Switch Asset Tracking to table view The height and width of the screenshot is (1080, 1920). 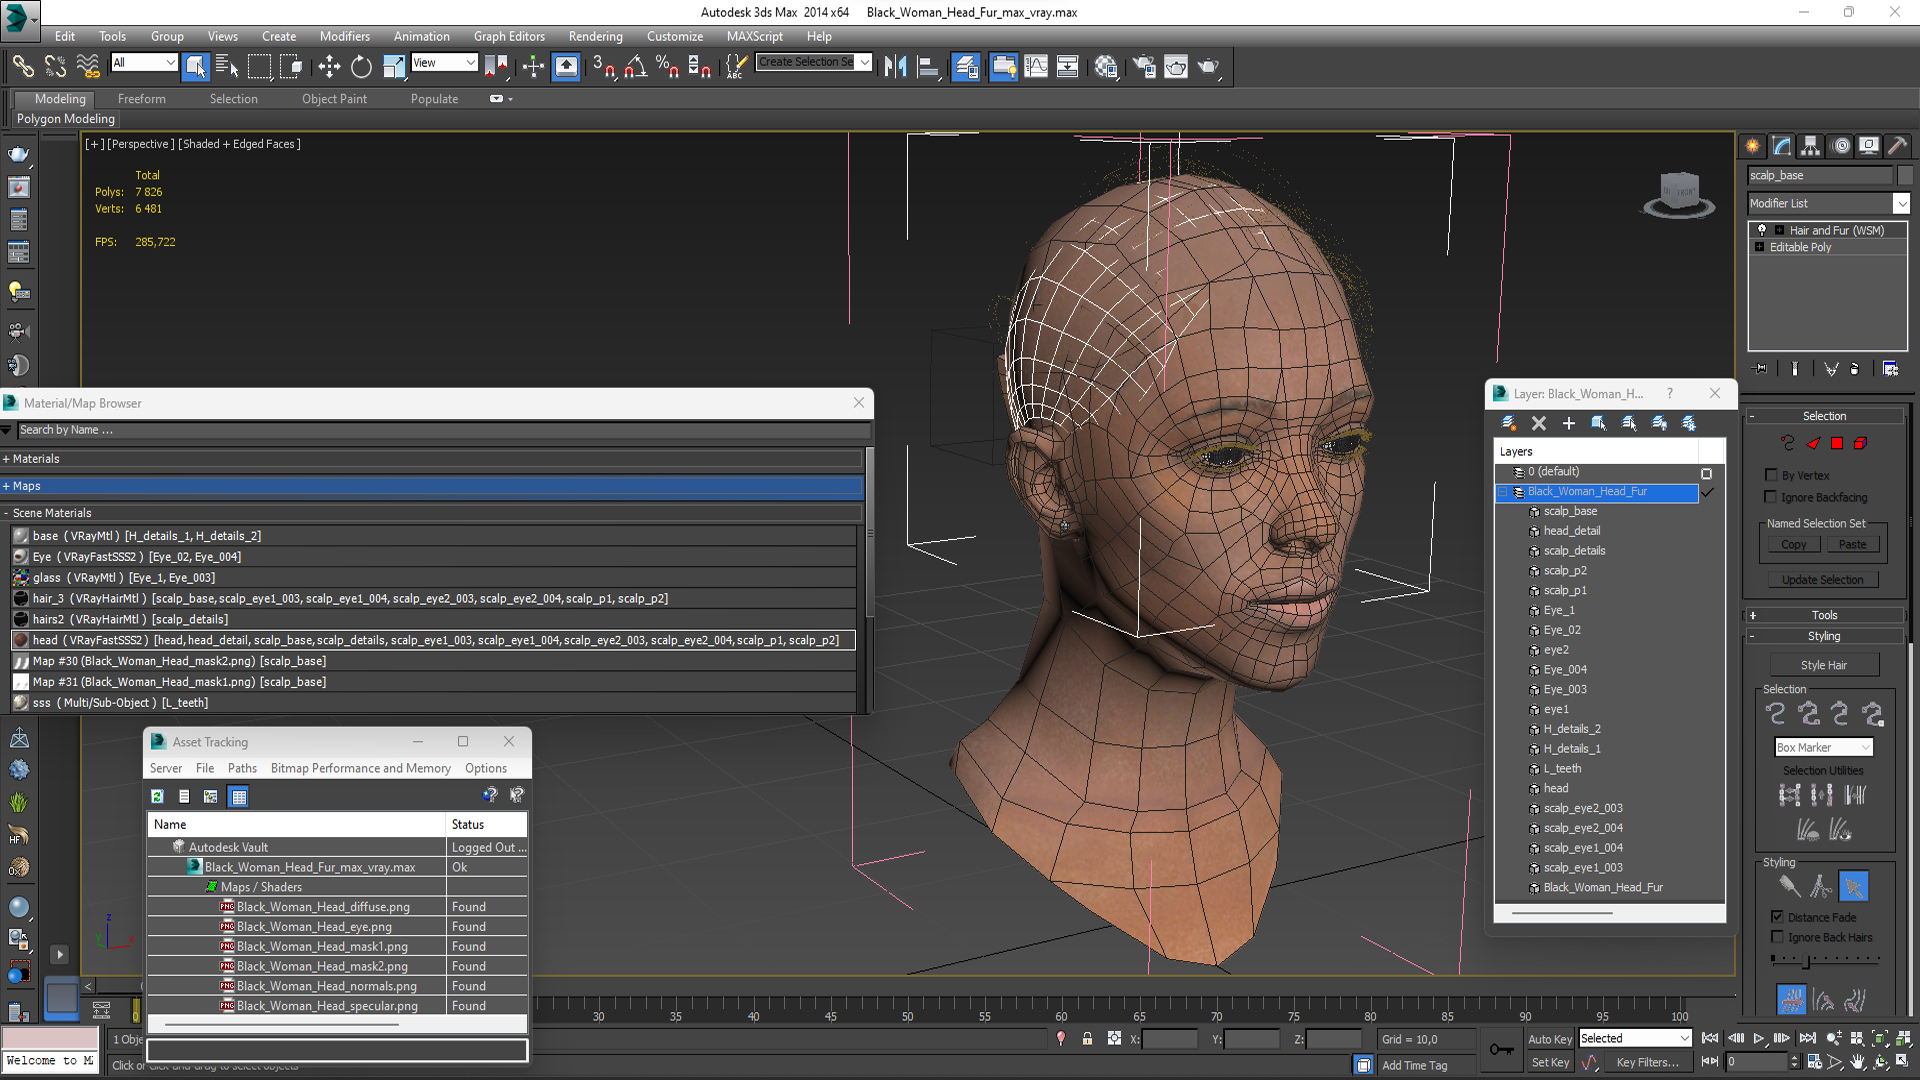(x=238, y=797)
